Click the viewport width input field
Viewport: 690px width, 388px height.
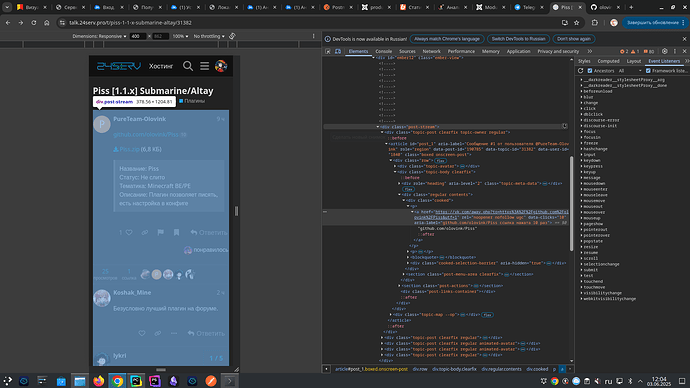point(138,36)
